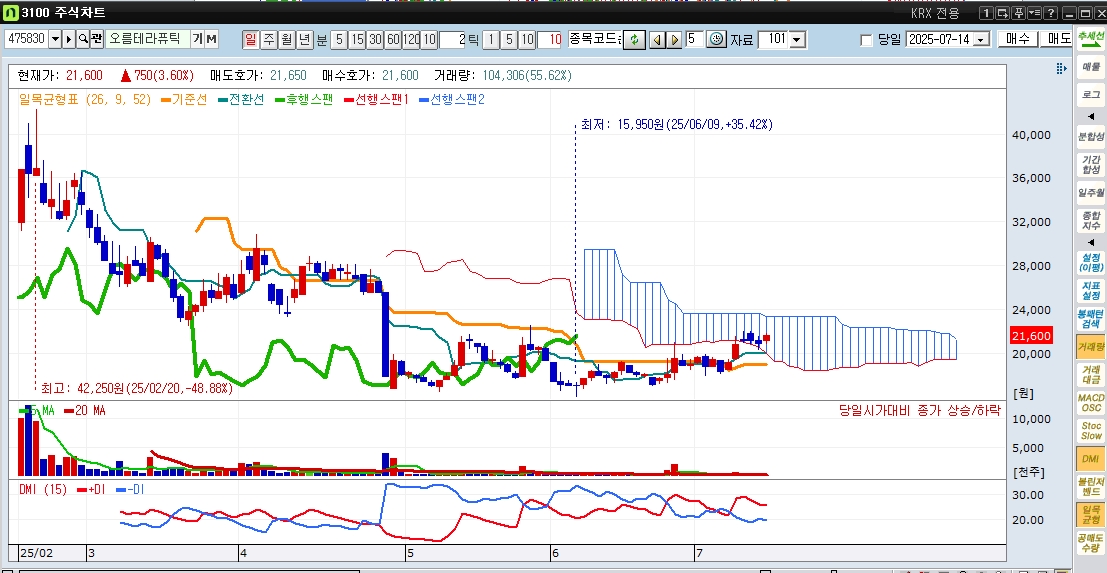Toggle the 일목균형 indicator button
Viewport: 1107px width, 573px height.
point(1090,514)
